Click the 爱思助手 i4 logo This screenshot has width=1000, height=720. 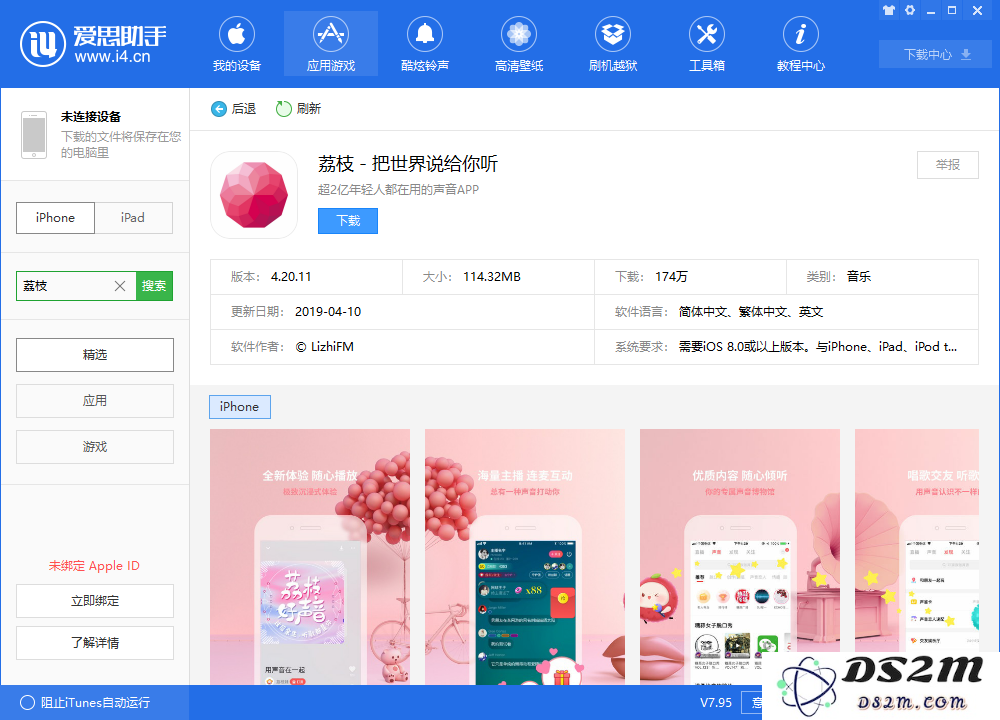[x=93, y=43]
